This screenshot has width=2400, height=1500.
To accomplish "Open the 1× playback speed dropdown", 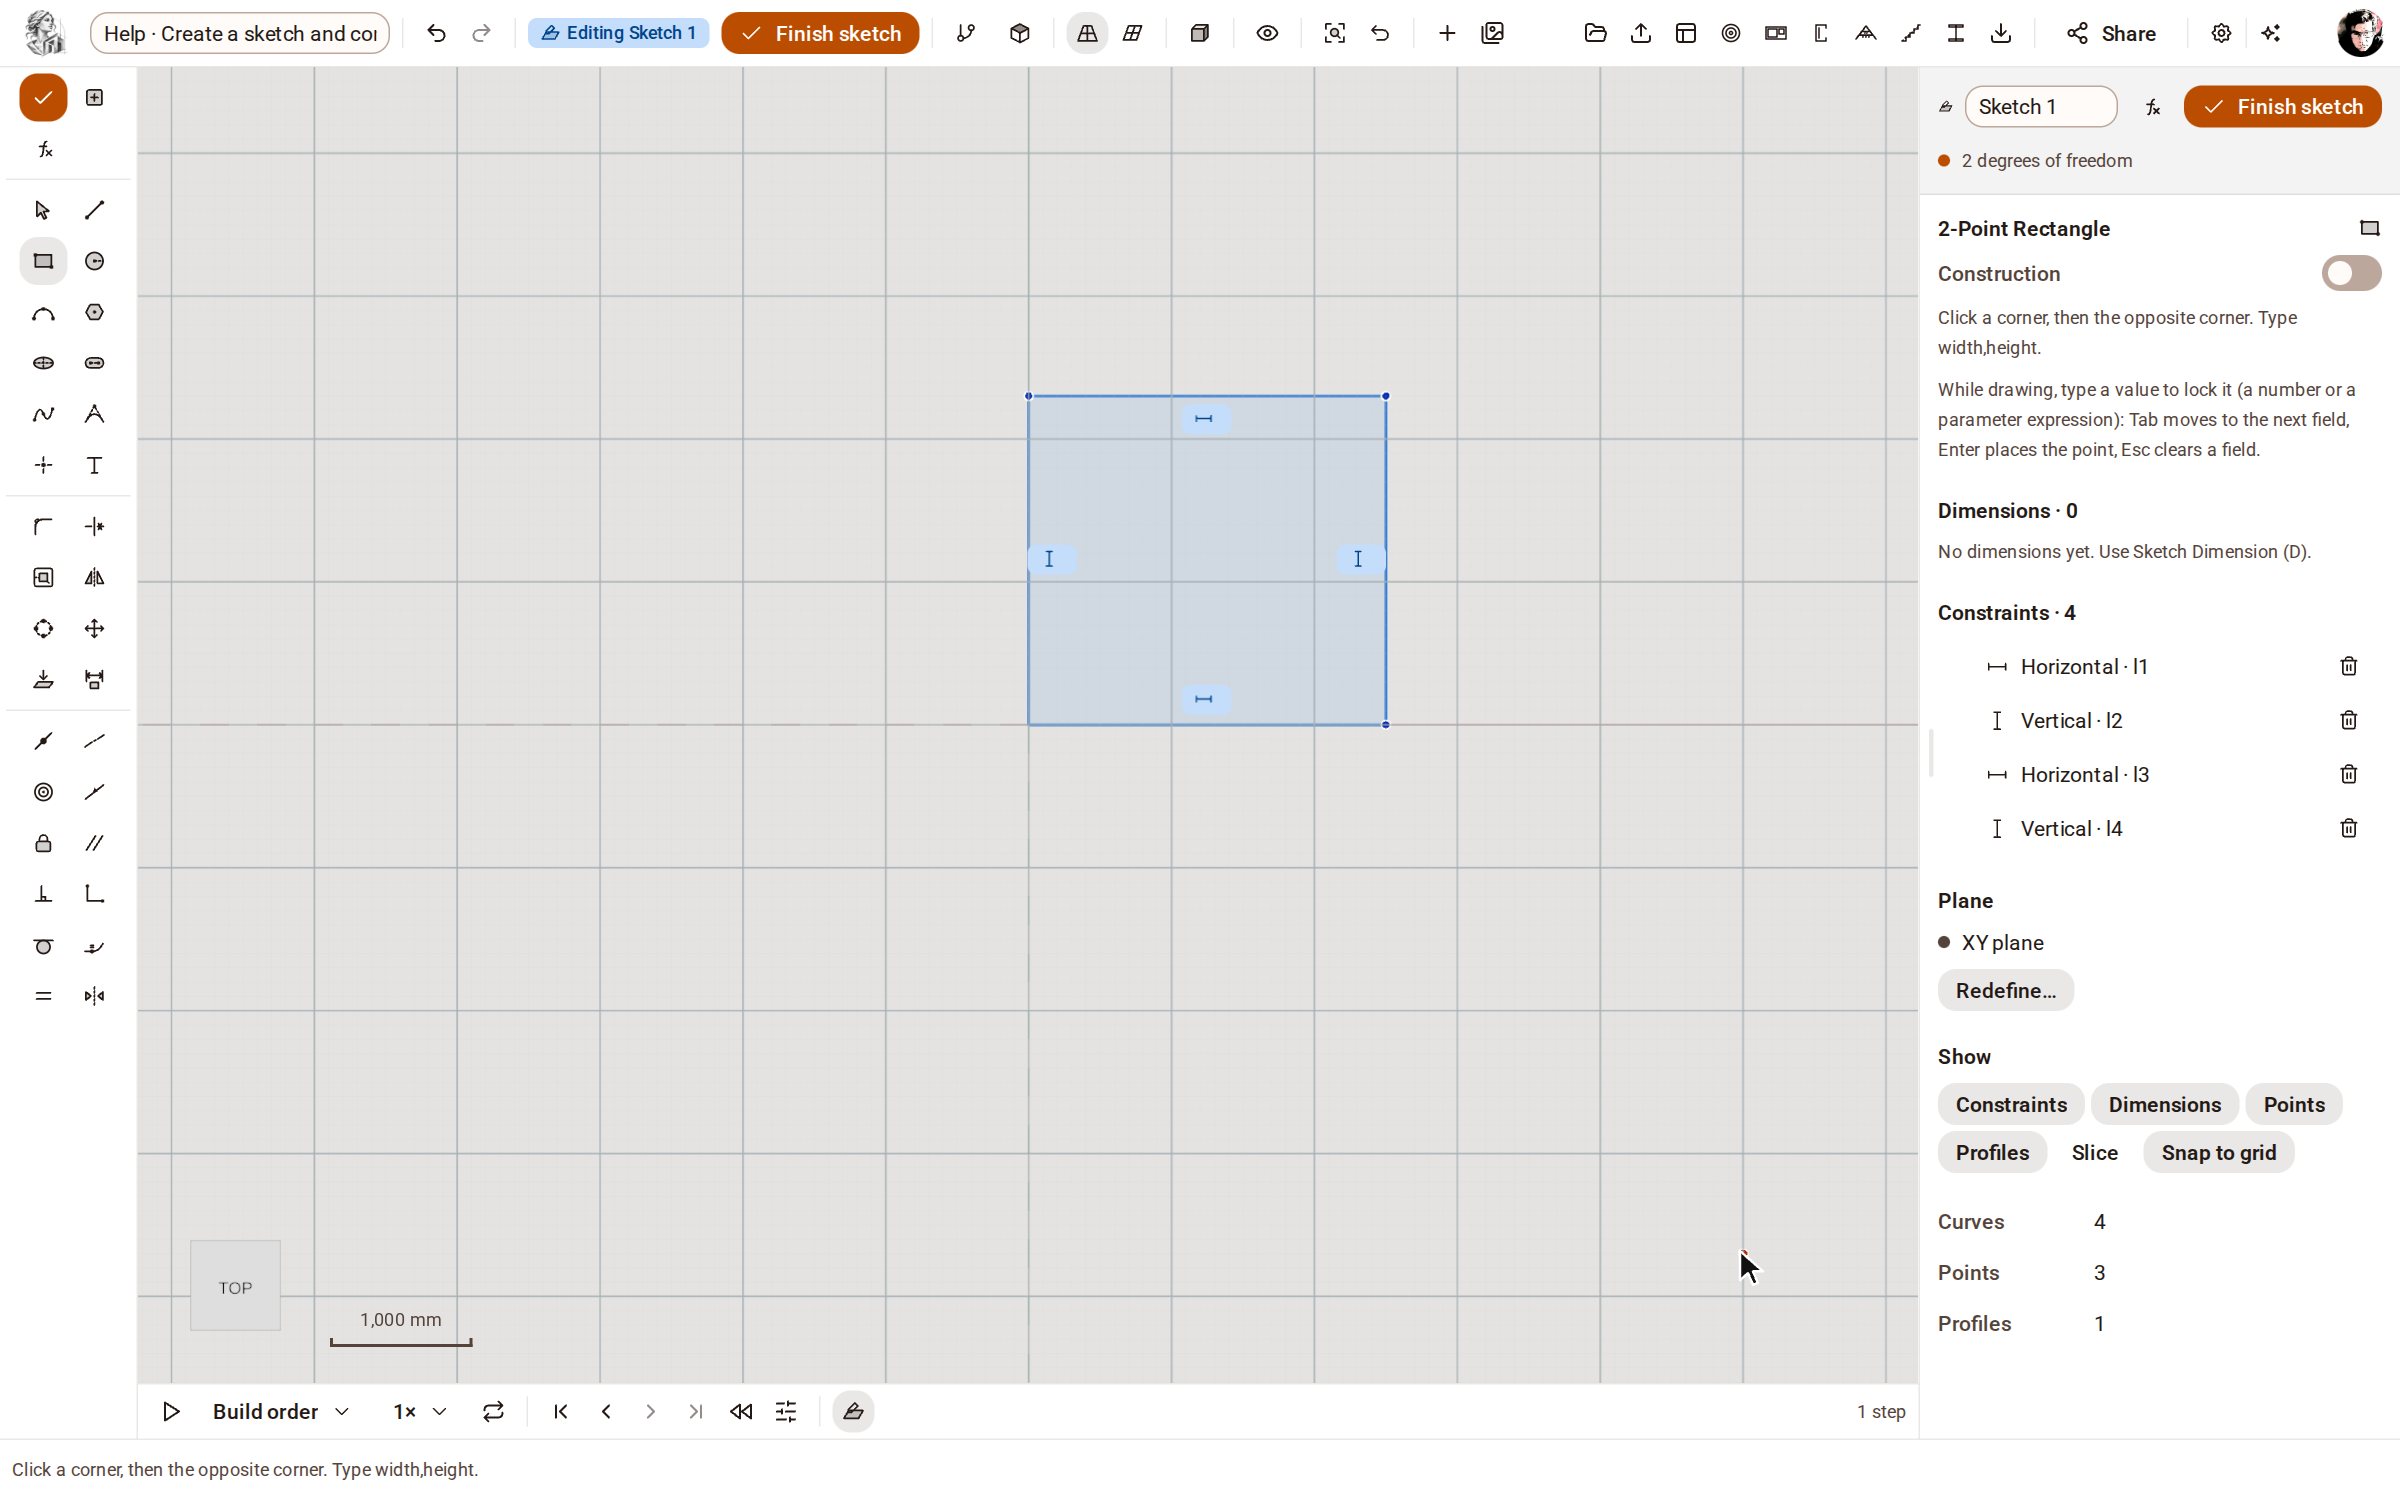I will pos(419,1411).
